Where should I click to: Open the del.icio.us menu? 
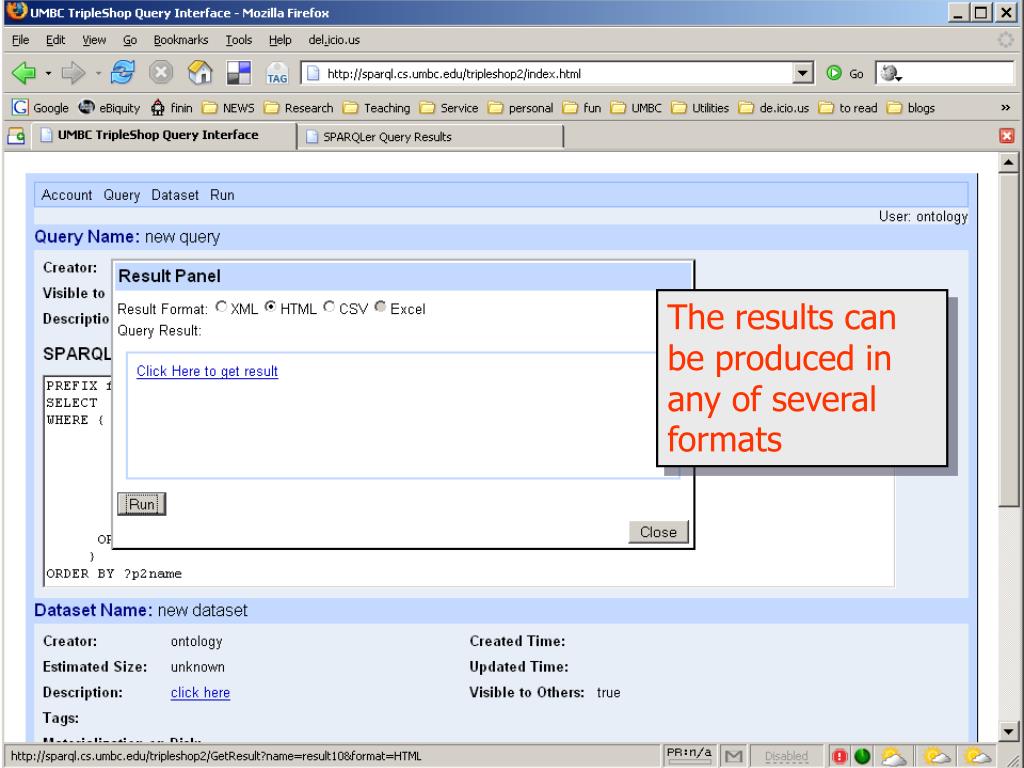tap(334, 40)
